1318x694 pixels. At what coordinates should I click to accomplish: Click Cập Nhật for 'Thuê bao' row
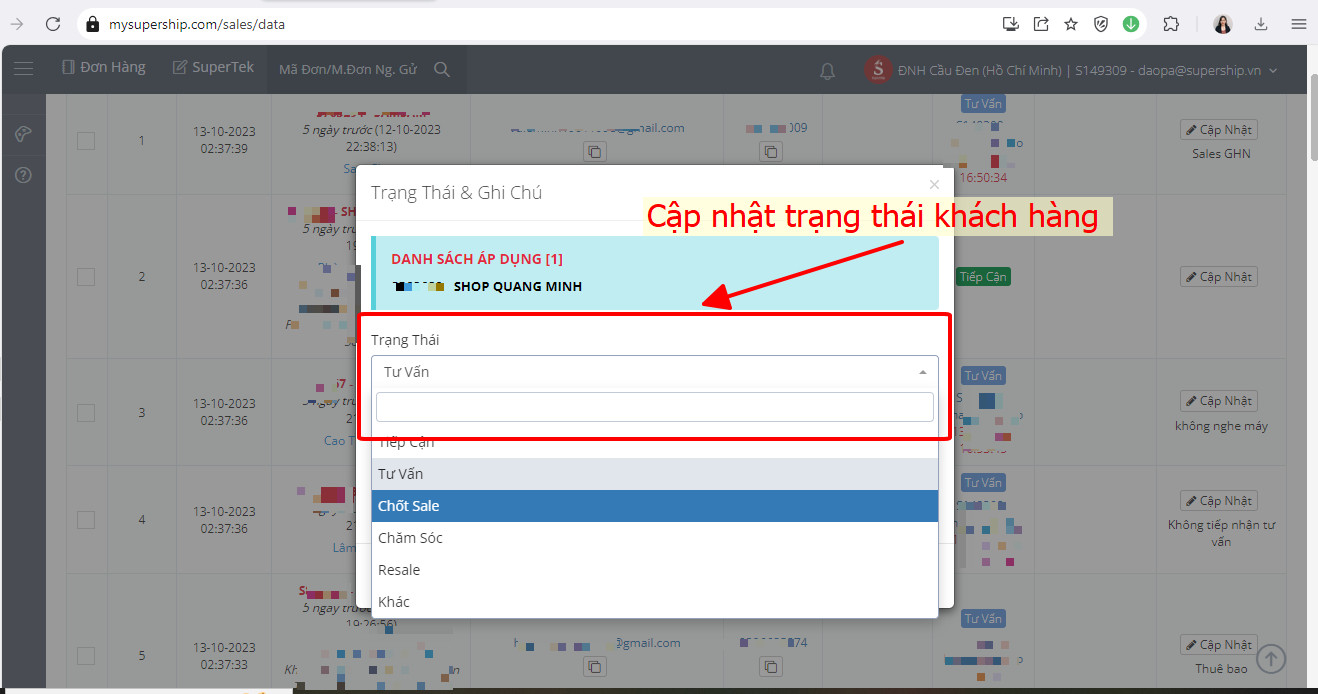coord(1218,645)
